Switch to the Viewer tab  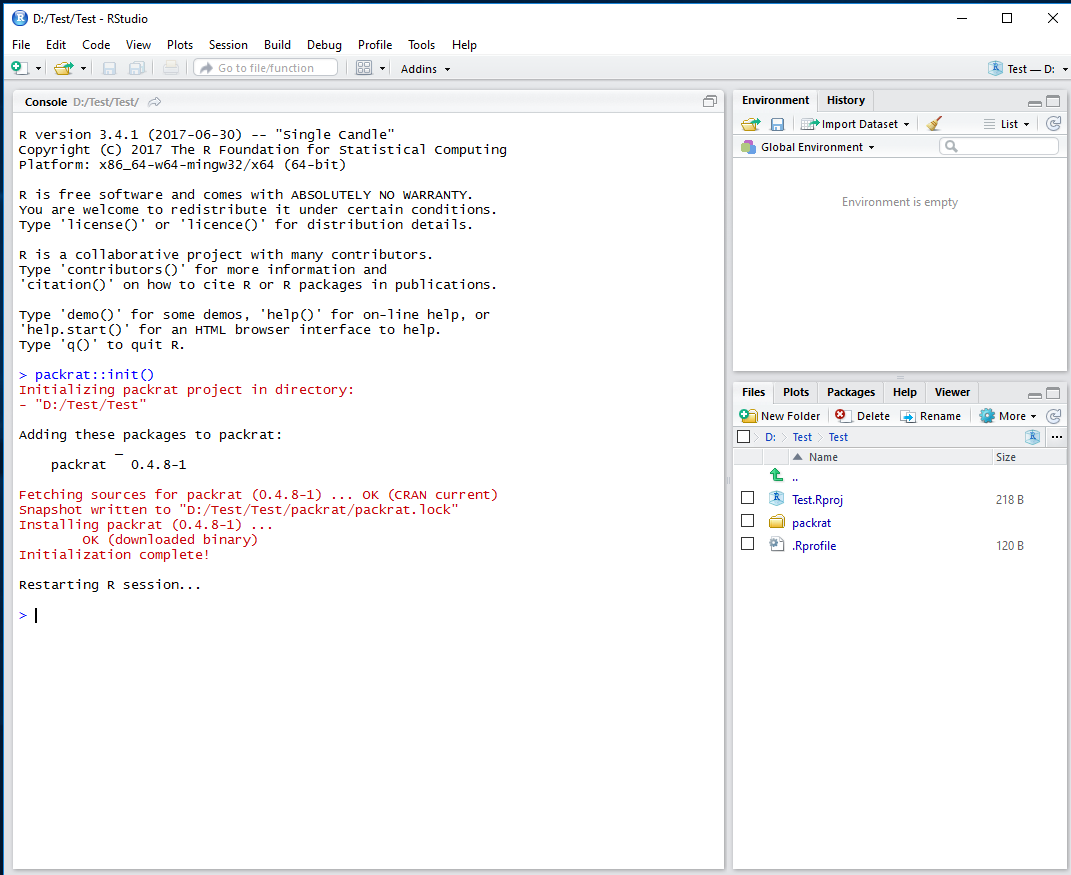952,392
